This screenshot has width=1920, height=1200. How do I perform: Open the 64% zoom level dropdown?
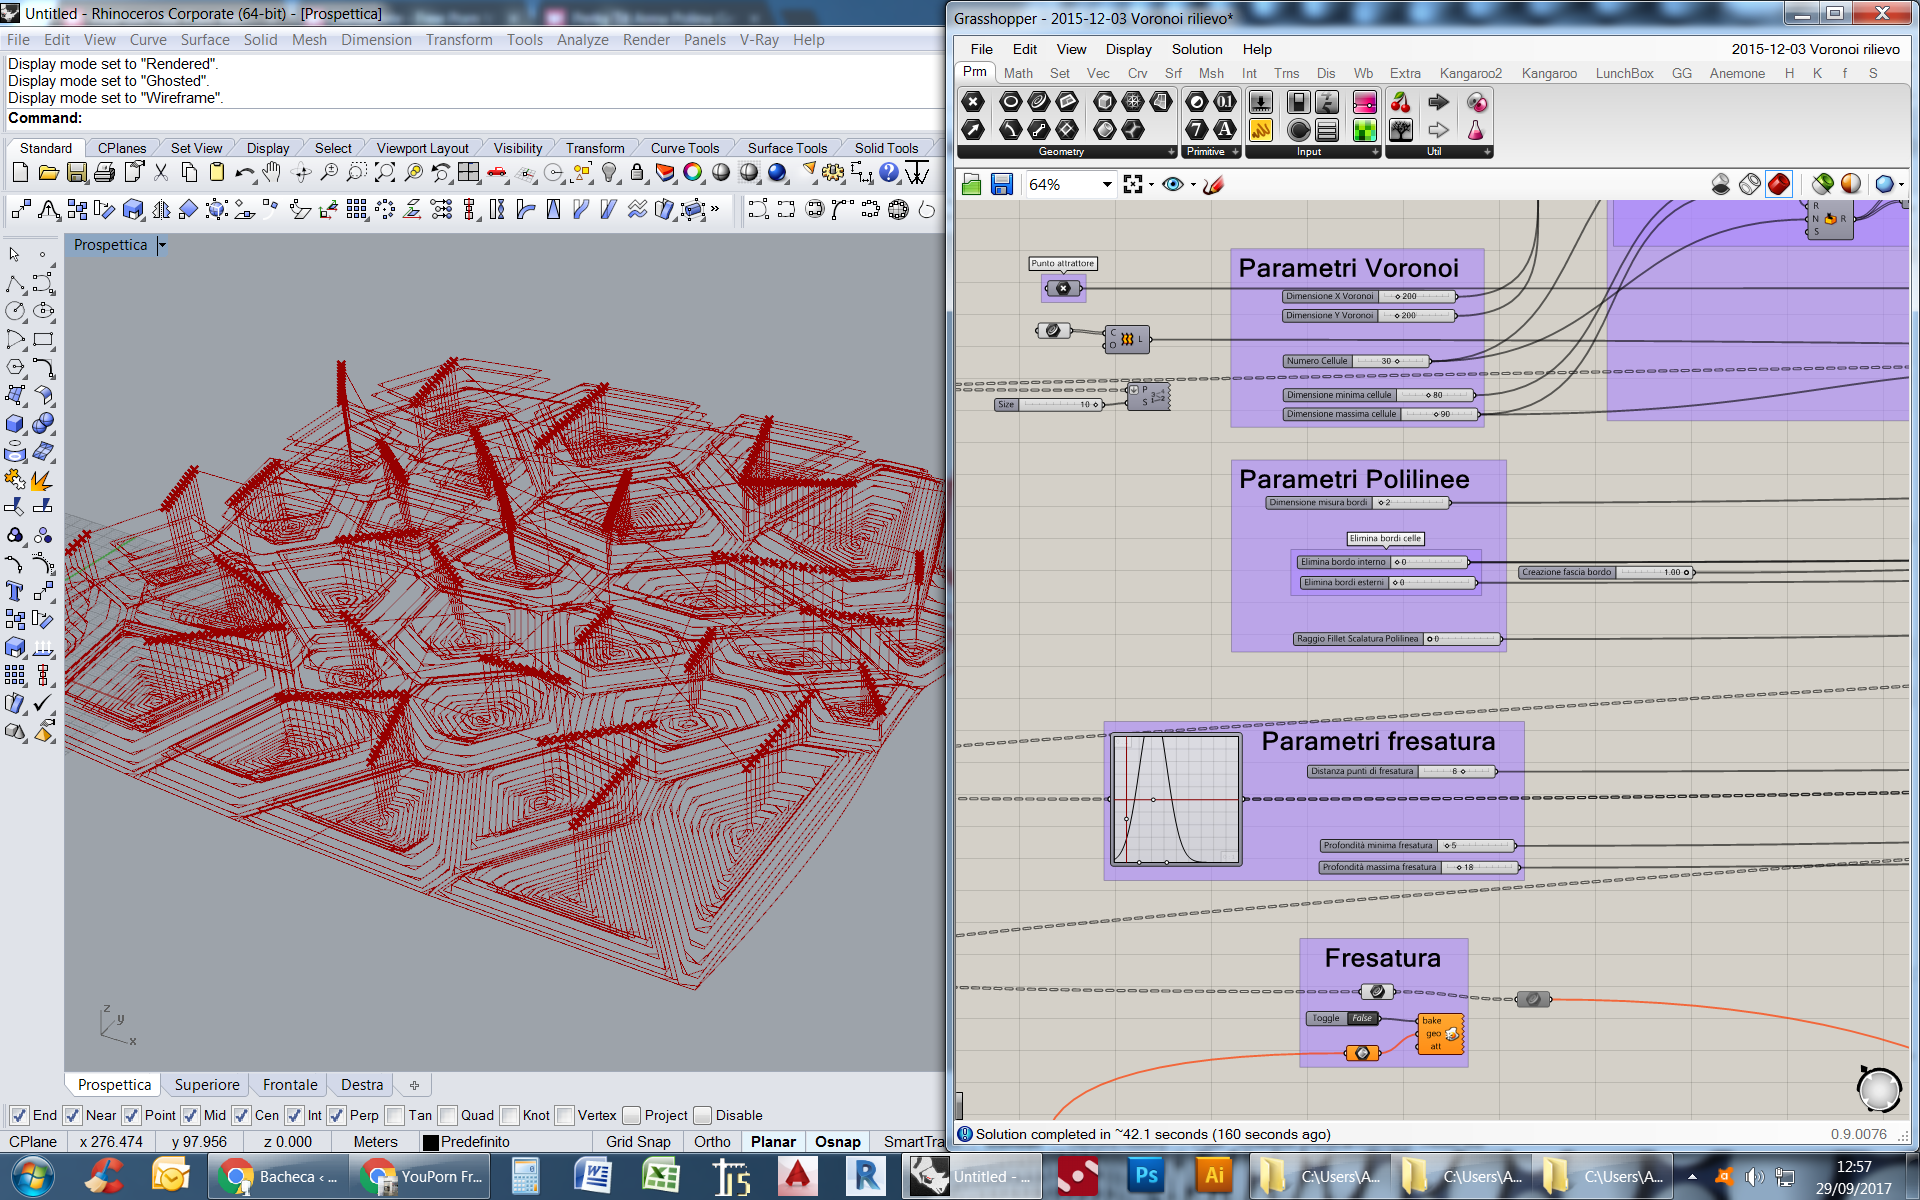(1107, 184)
